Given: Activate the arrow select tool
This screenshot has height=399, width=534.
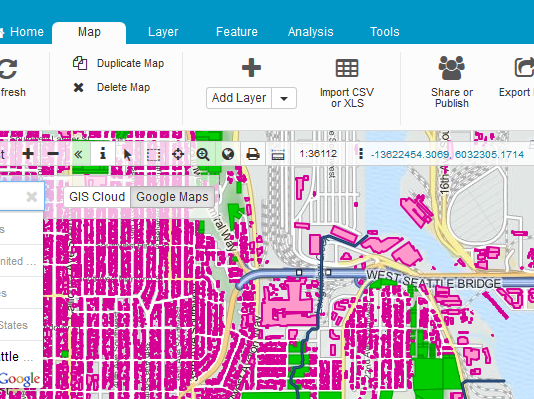Looking at the screenshot, I should pyautogui.click(x=128, y=154).
